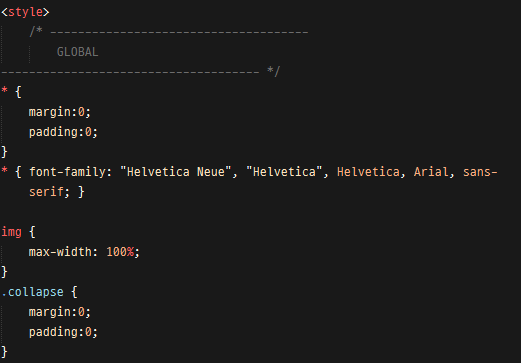Click the first padding:0 declaration

(x=63, y=132)
